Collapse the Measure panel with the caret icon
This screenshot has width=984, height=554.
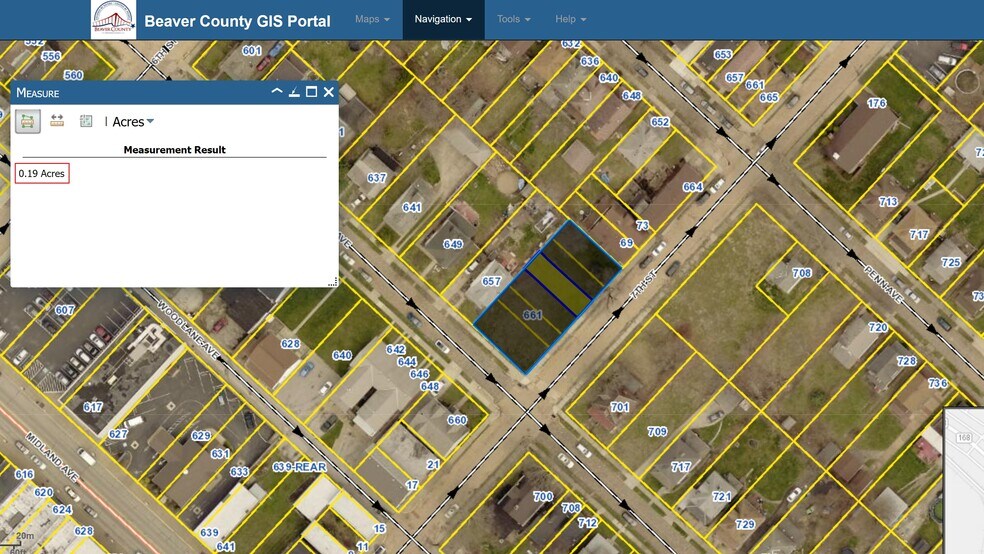pyautogui.click(x=277, y=92)
